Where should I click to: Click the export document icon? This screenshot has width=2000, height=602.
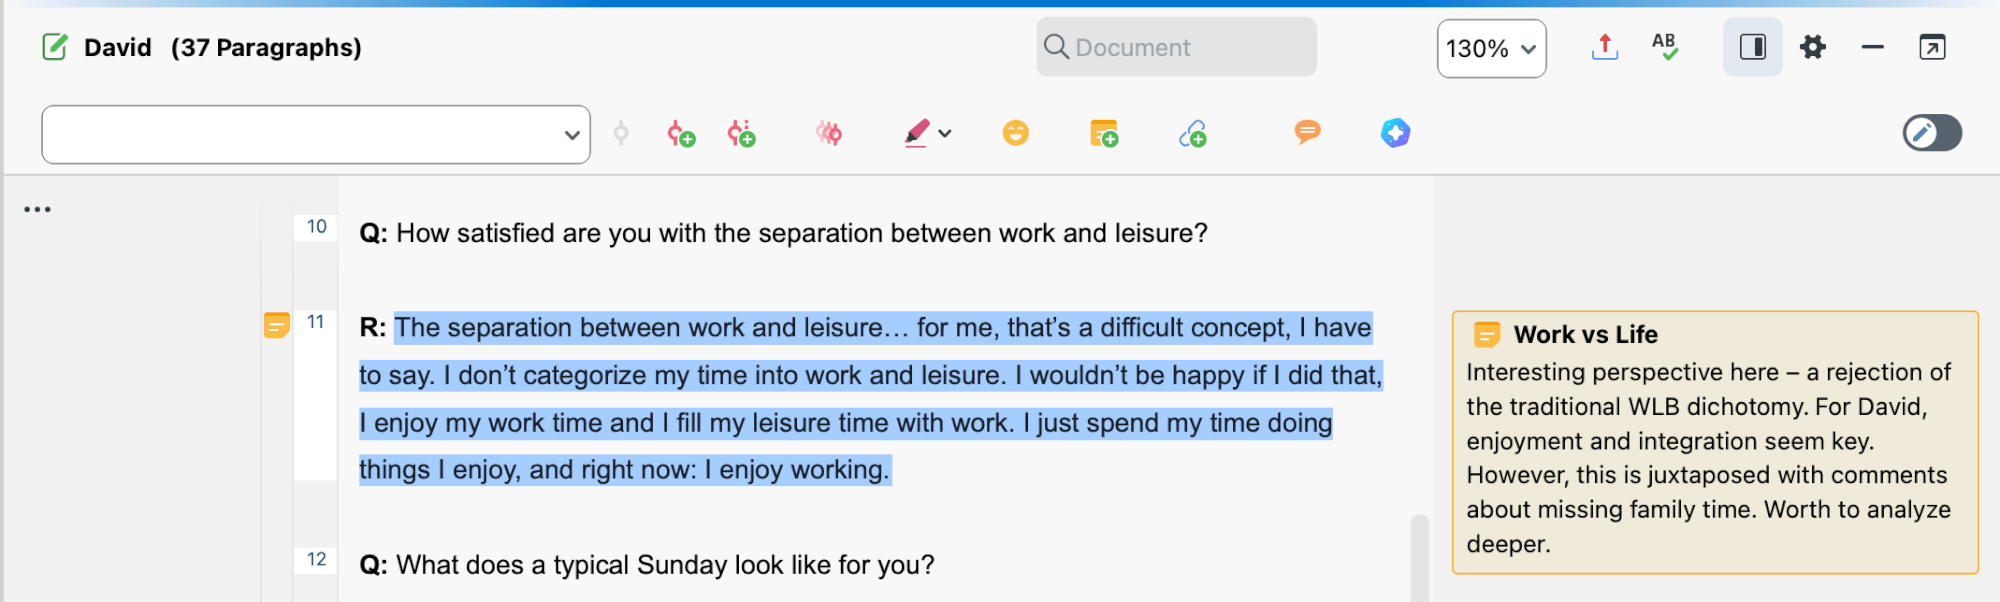click(1604, 47)
